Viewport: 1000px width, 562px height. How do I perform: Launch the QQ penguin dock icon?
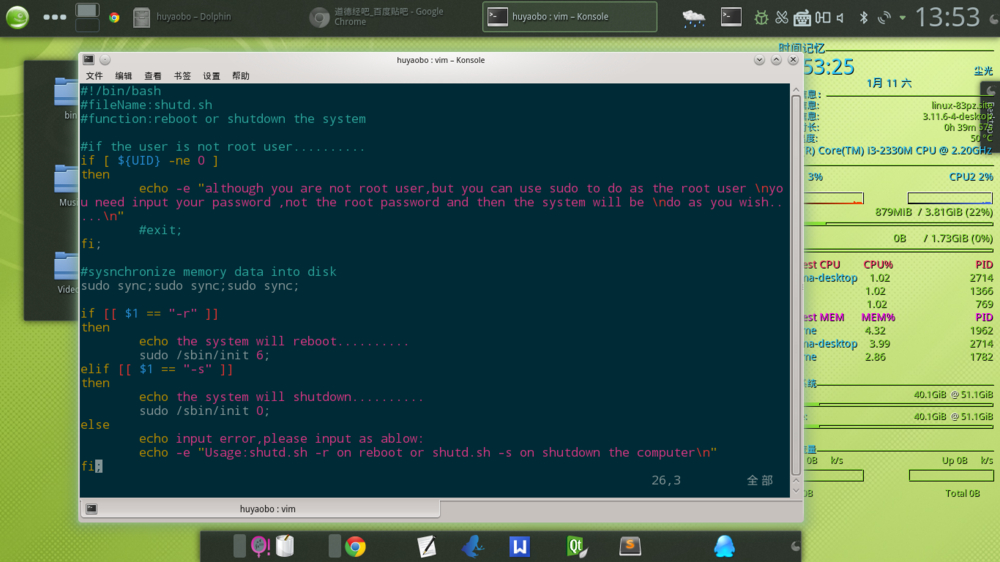coord(724,547)
